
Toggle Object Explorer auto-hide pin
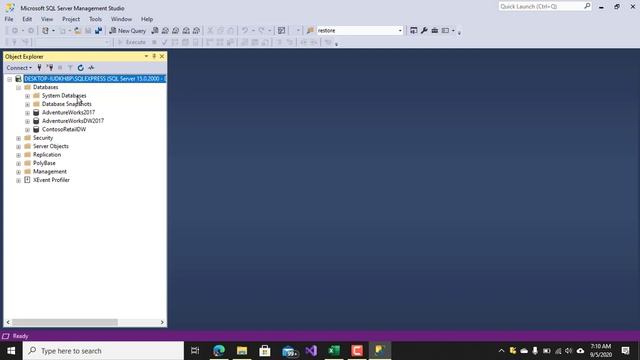click(x=154, y=56)
